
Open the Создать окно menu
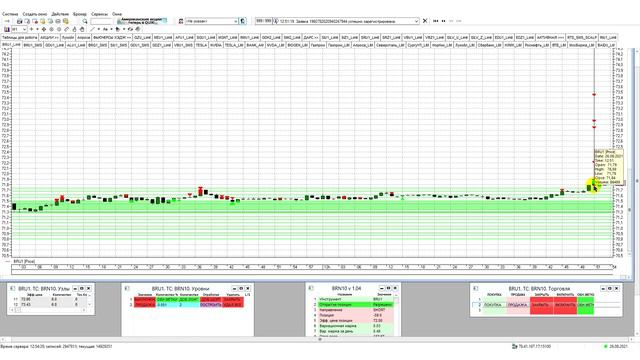point(35,14)
